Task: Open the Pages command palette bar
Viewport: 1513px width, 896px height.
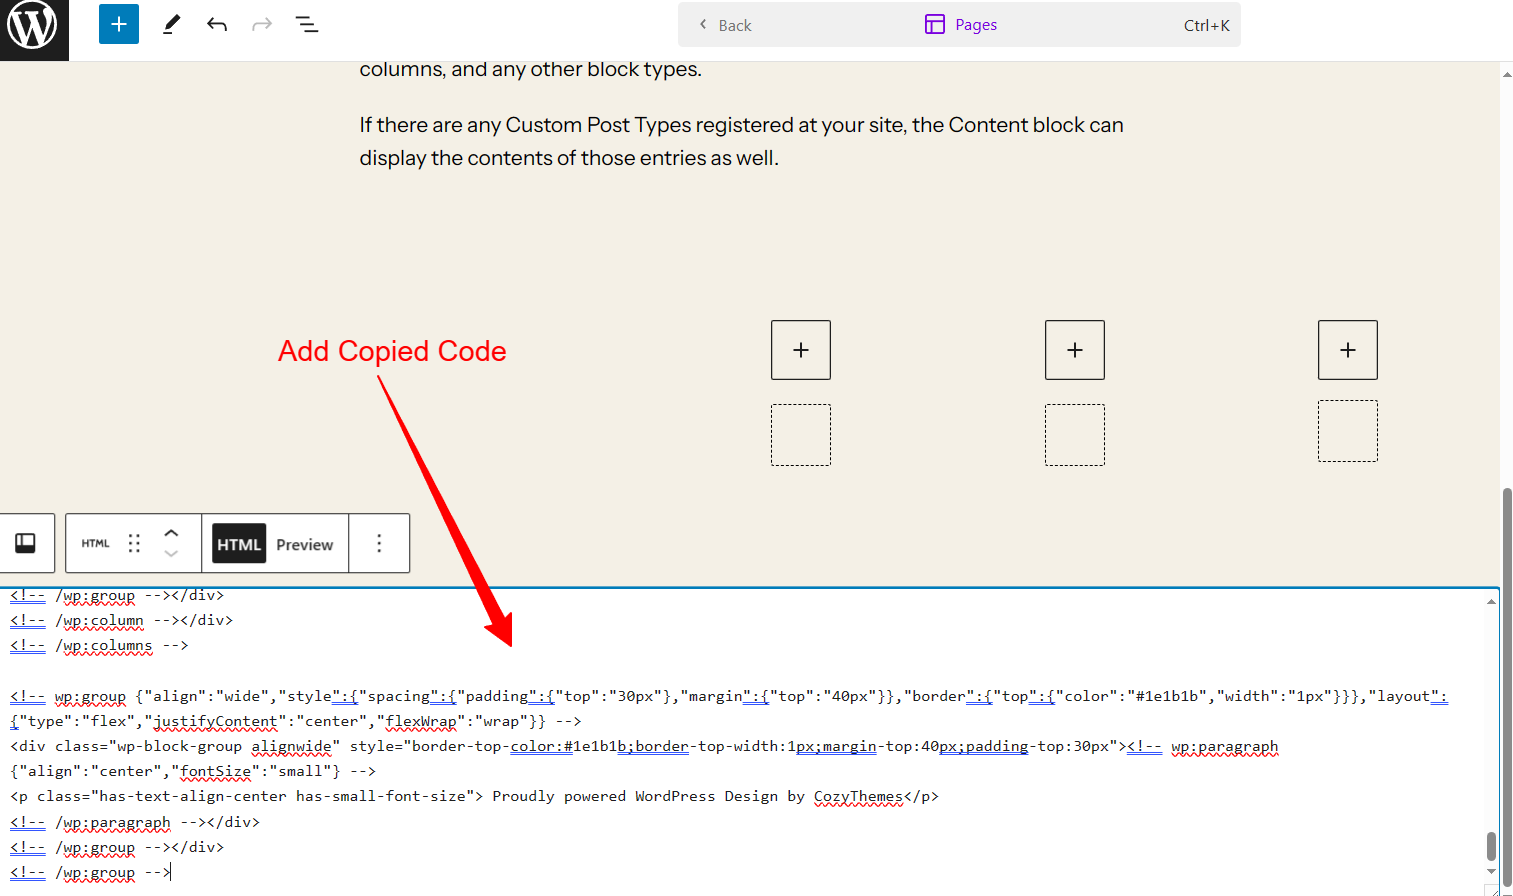Action: (959, 25)
